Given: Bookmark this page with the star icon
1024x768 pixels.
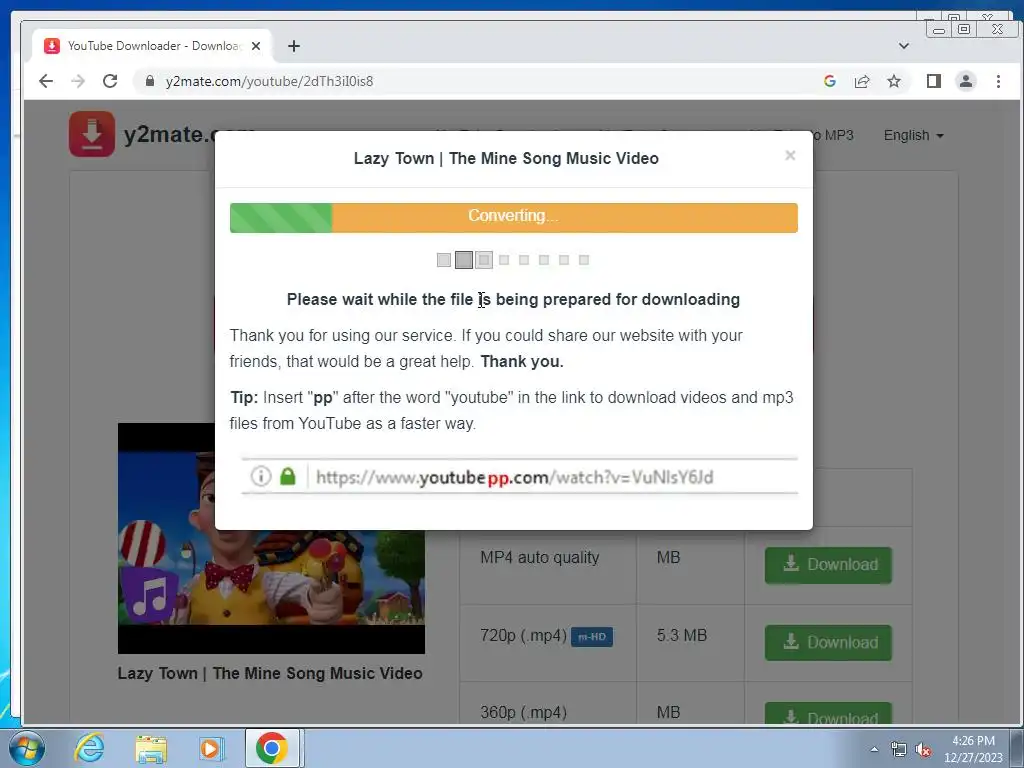Looking at the screenshot, I should click(x=894, y=81).
